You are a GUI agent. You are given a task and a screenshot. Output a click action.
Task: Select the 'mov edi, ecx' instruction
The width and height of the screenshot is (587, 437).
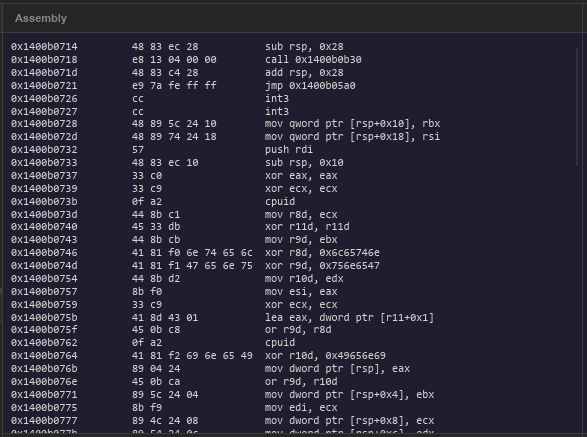coord(301,408)
